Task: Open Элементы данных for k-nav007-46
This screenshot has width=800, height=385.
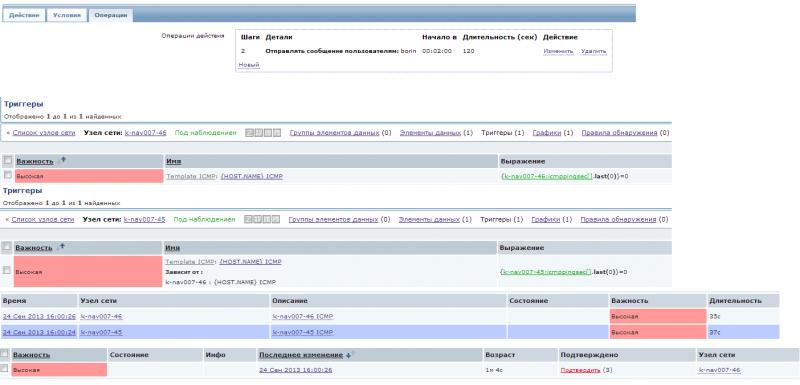Action: (430, 133)
